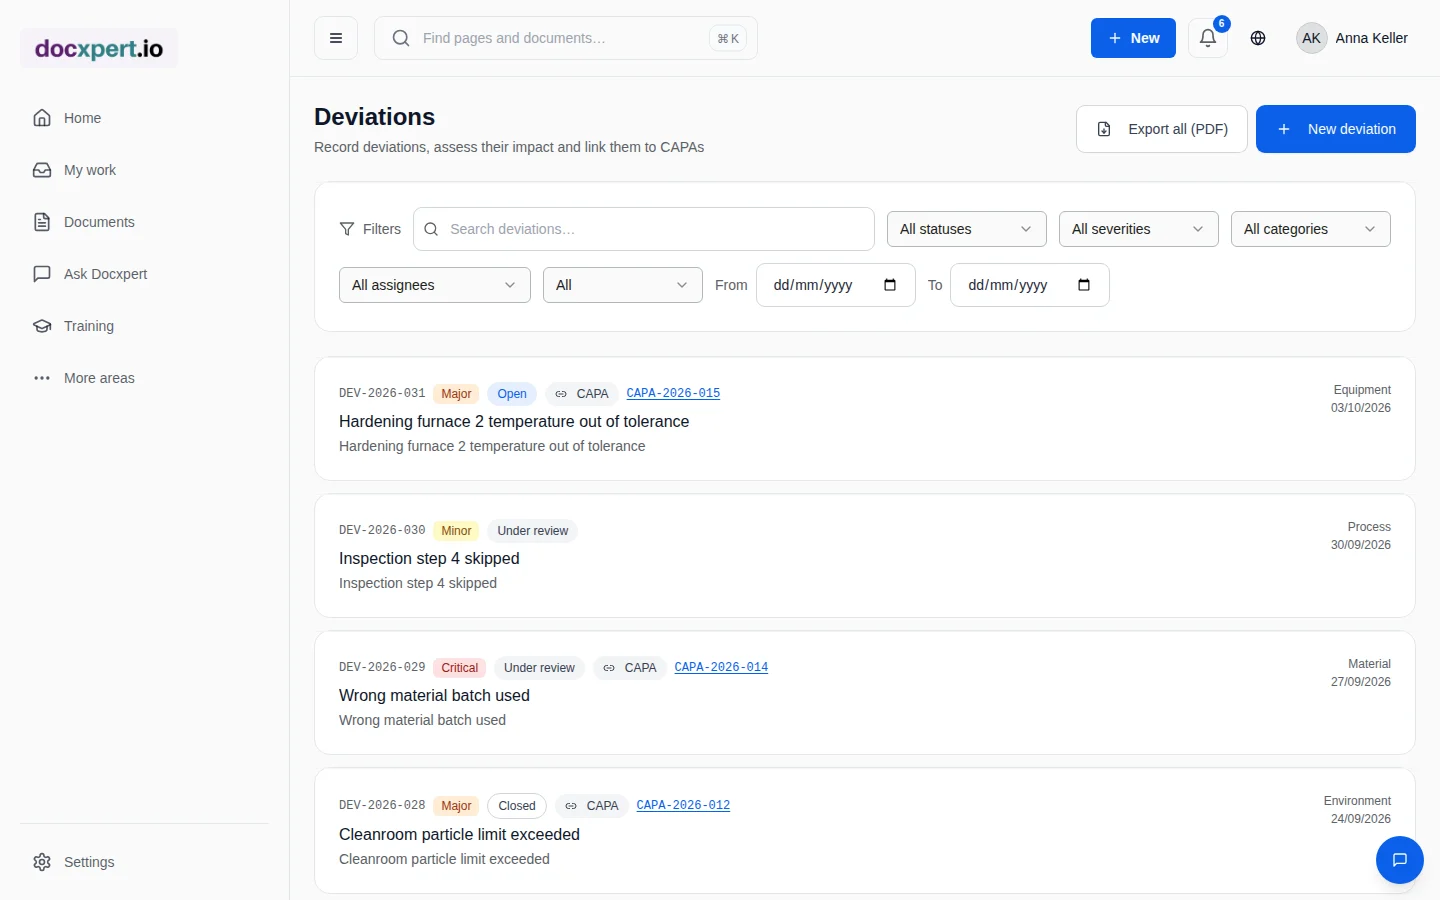Click the Closed status badge
This screenshot has width=1440, height=900.
point(517,806)
